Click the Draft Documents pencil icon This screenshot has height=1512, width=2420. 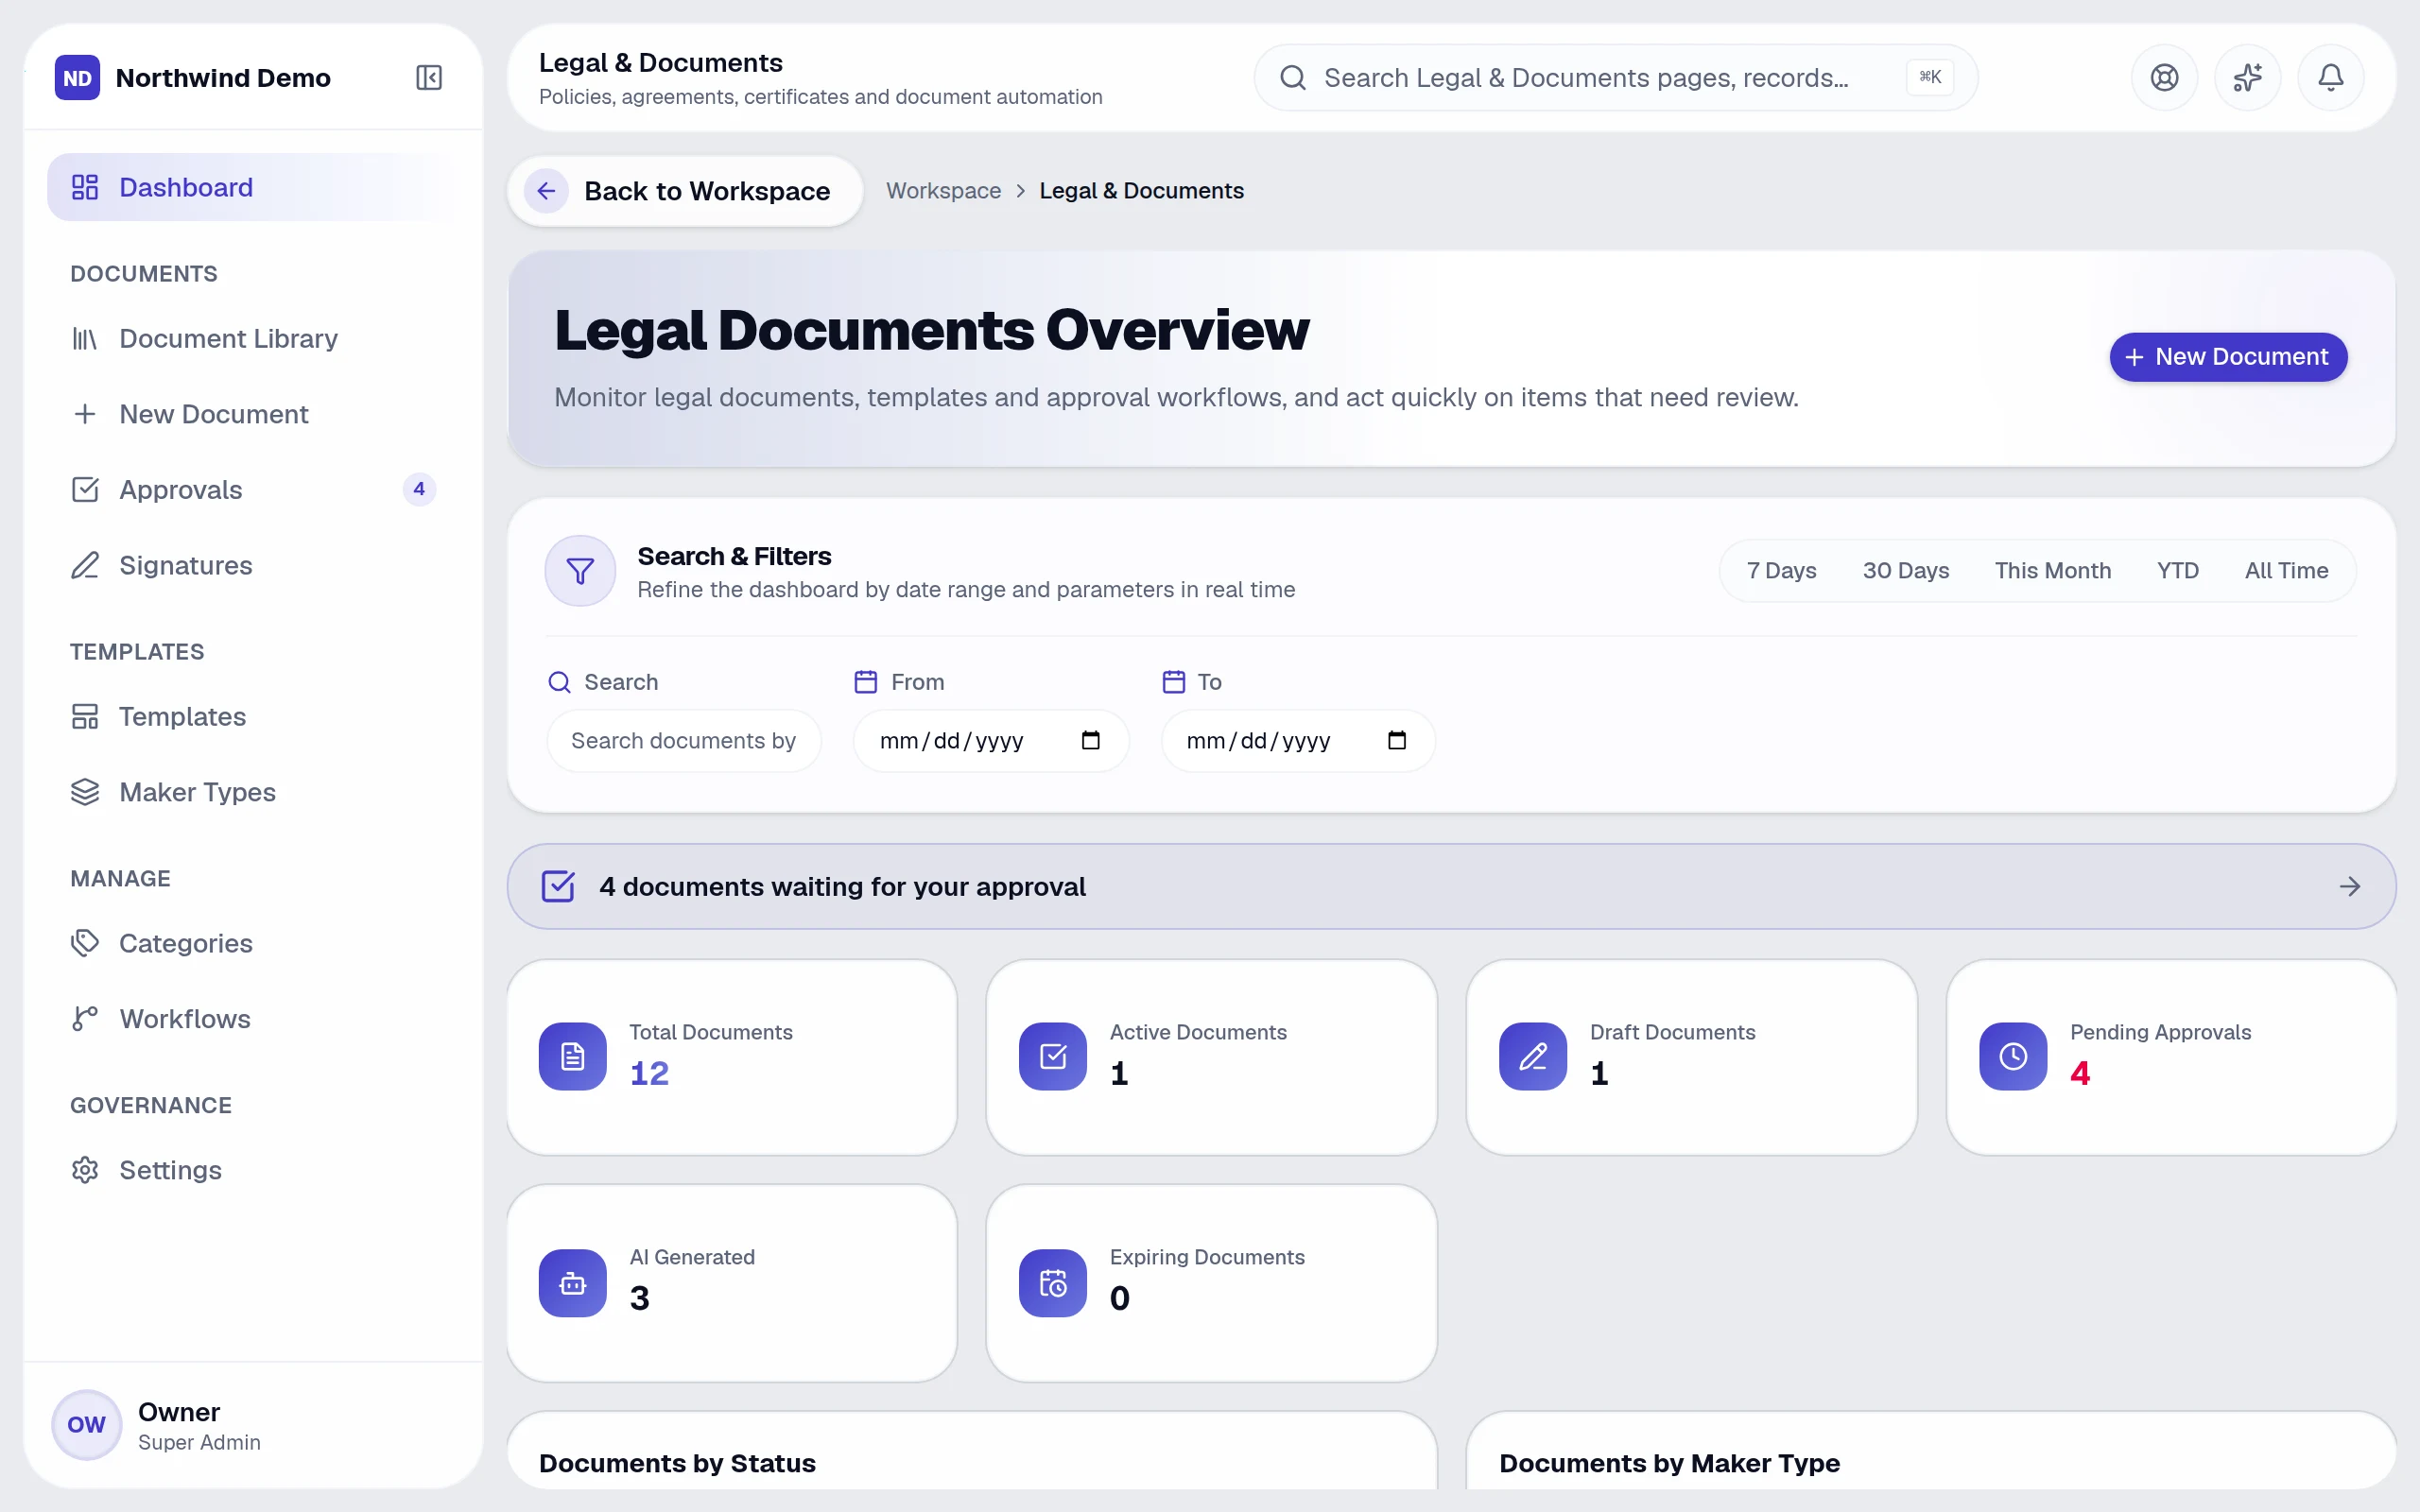(x=1533, y=1056)
